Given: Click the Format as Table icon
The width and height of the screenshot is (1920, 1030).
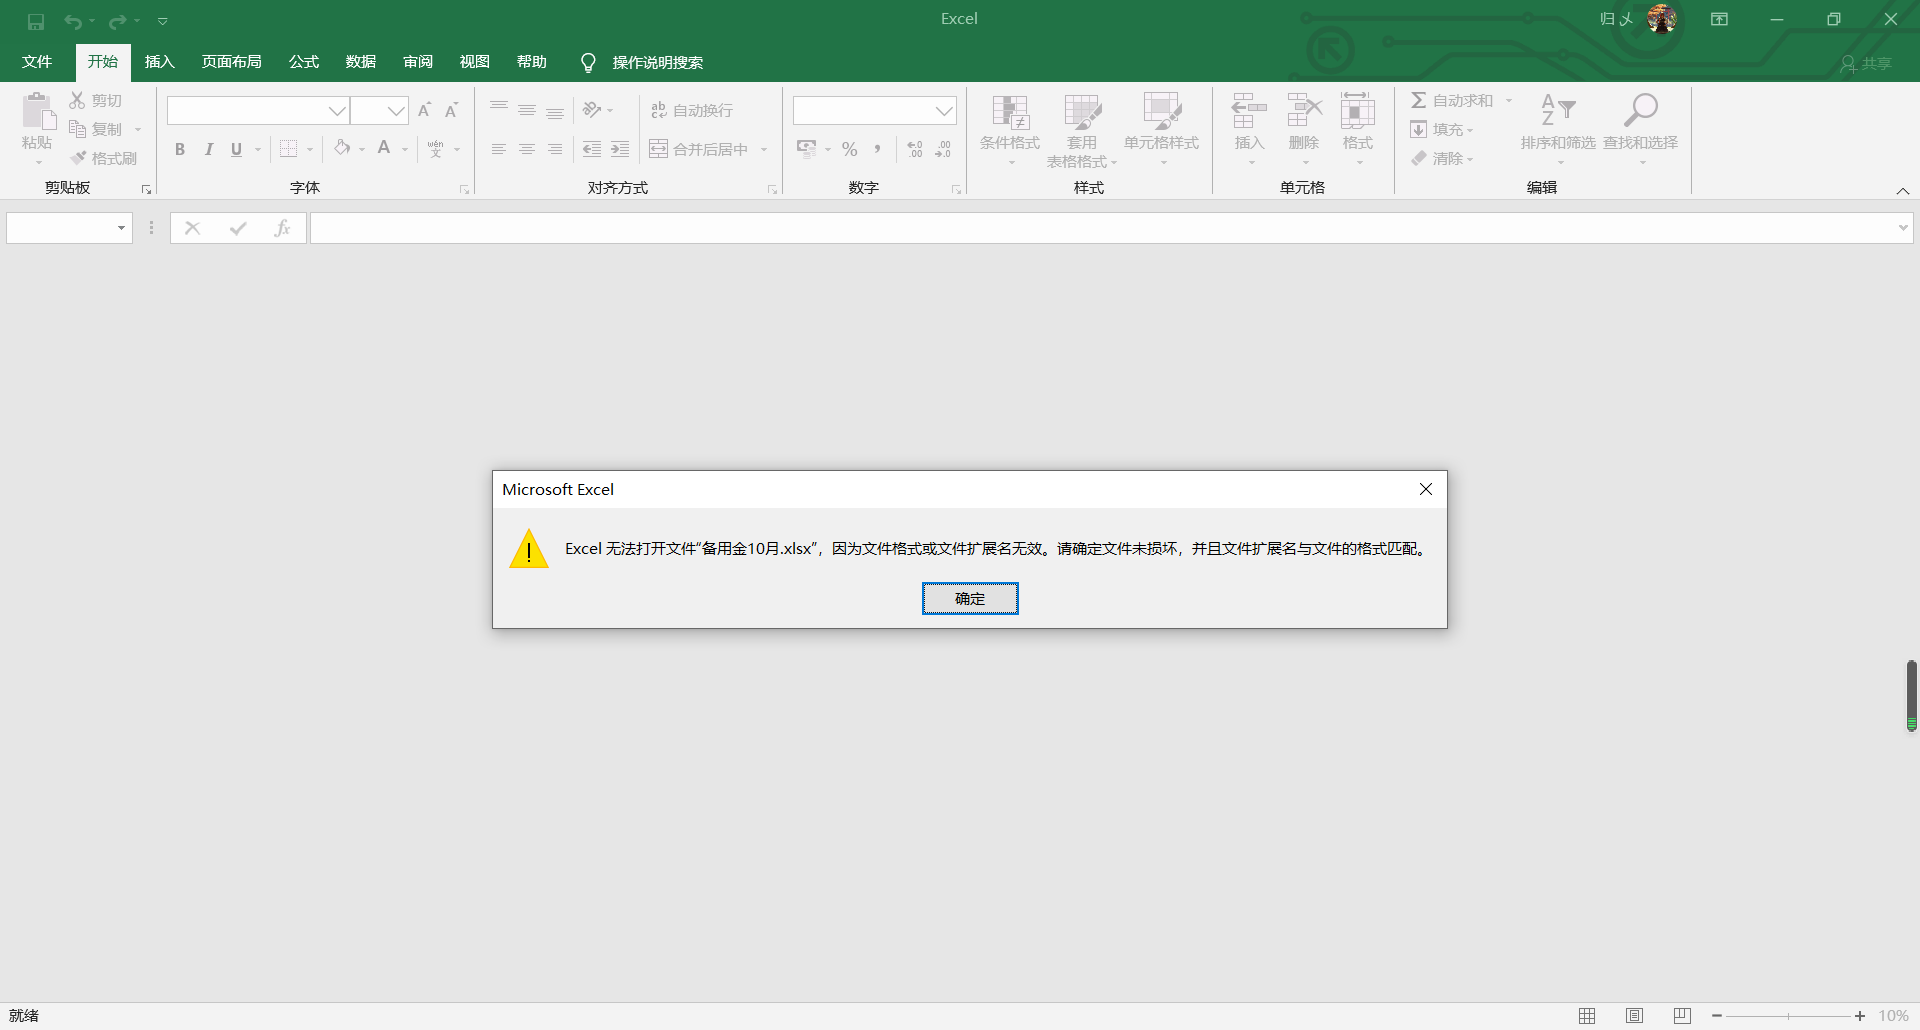Looking at the screenshot, I should pos(1082,112).
